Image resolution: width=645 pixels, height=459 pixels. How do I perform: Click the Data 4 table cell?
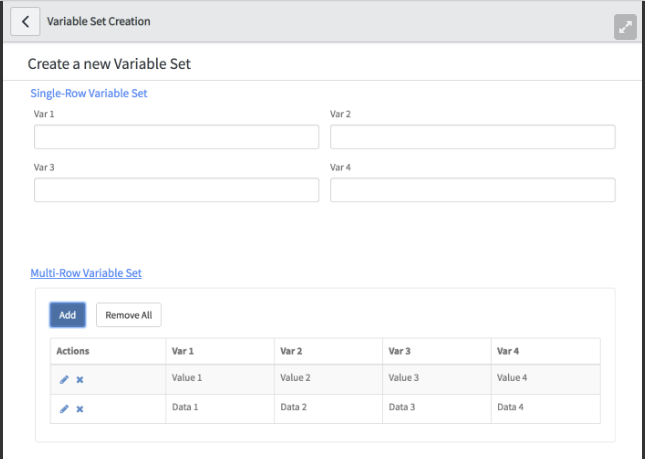click(x=546, y=408)
